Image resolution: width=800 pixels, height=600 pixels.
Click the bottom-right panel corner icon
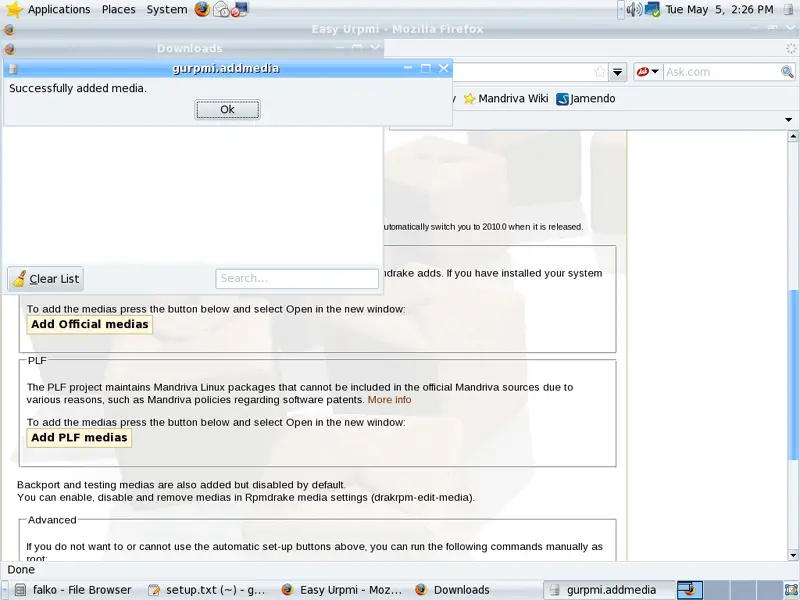(x=792, y=590)
